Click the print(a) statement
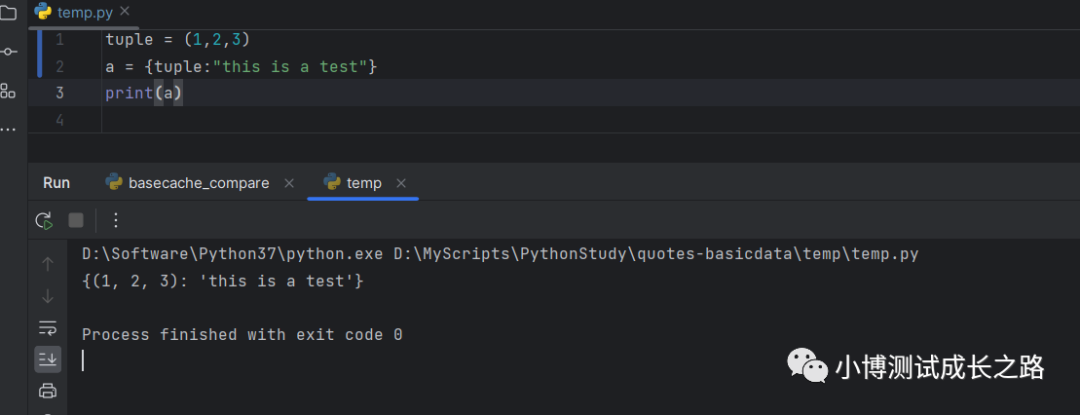 pos(144,94)
